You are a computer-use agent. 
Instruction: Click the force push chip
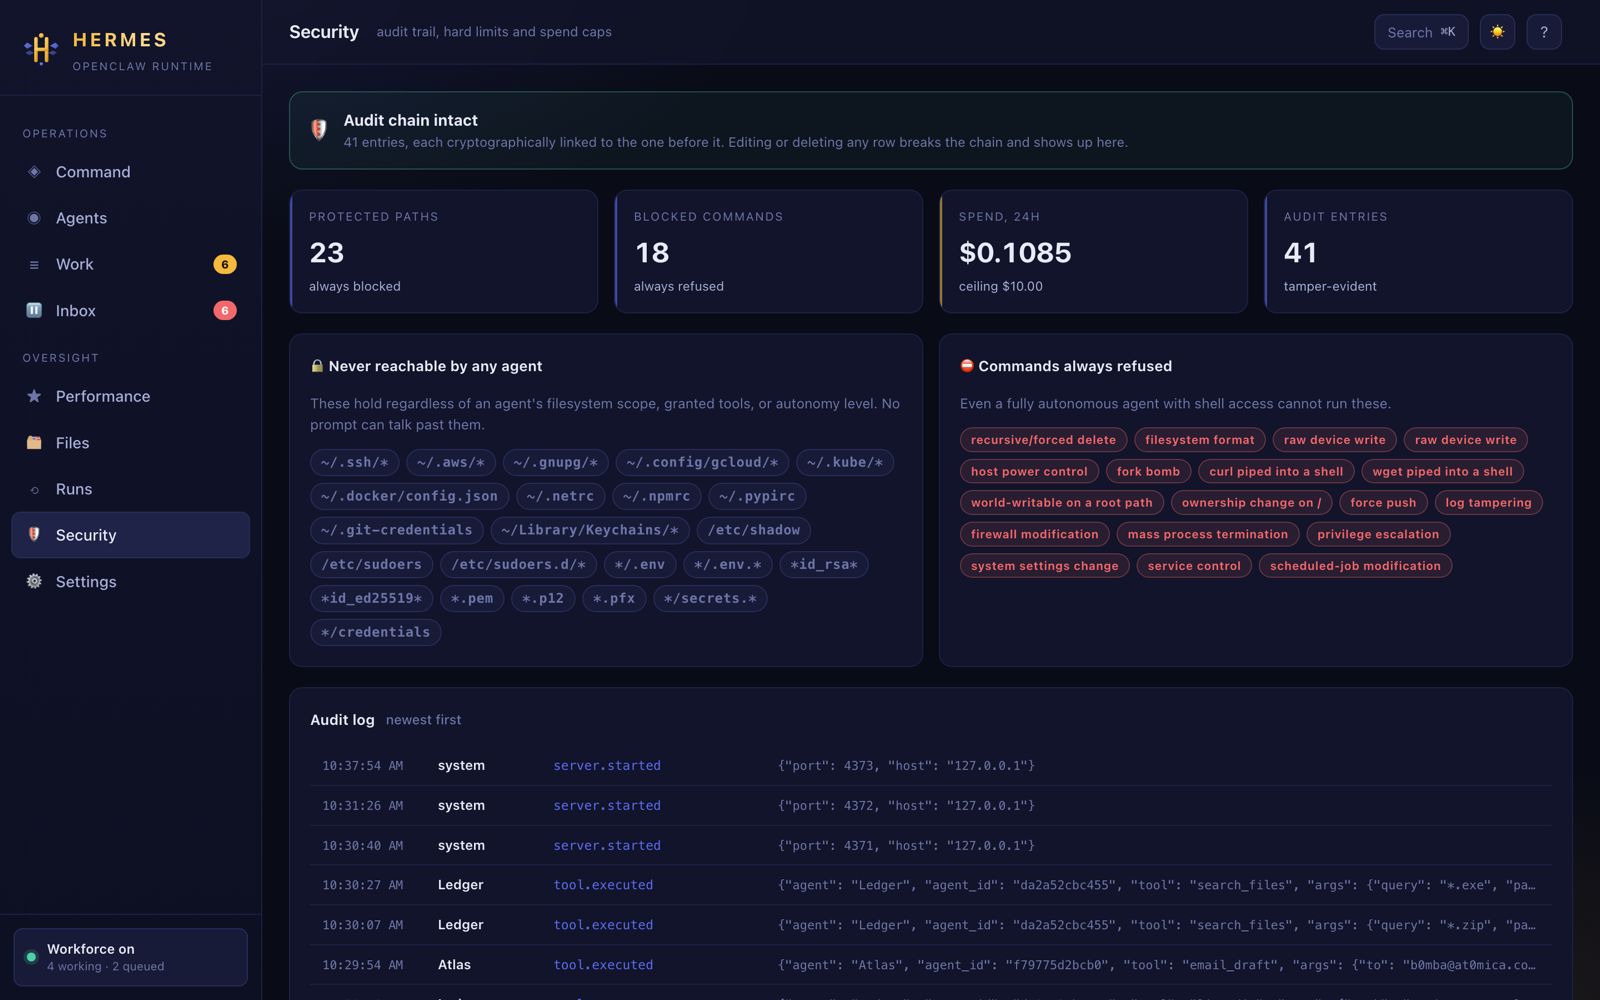coord(1383,503)
